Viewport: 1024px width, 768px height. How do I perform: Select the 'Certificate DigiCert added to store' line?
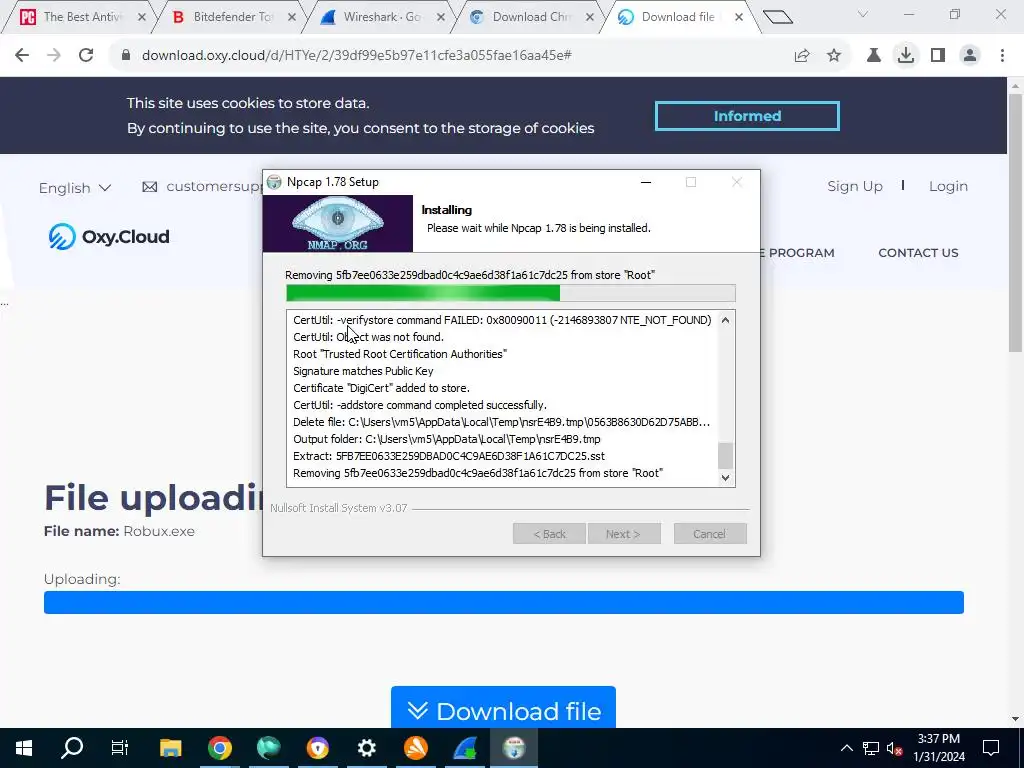click(x=381, y=388)
